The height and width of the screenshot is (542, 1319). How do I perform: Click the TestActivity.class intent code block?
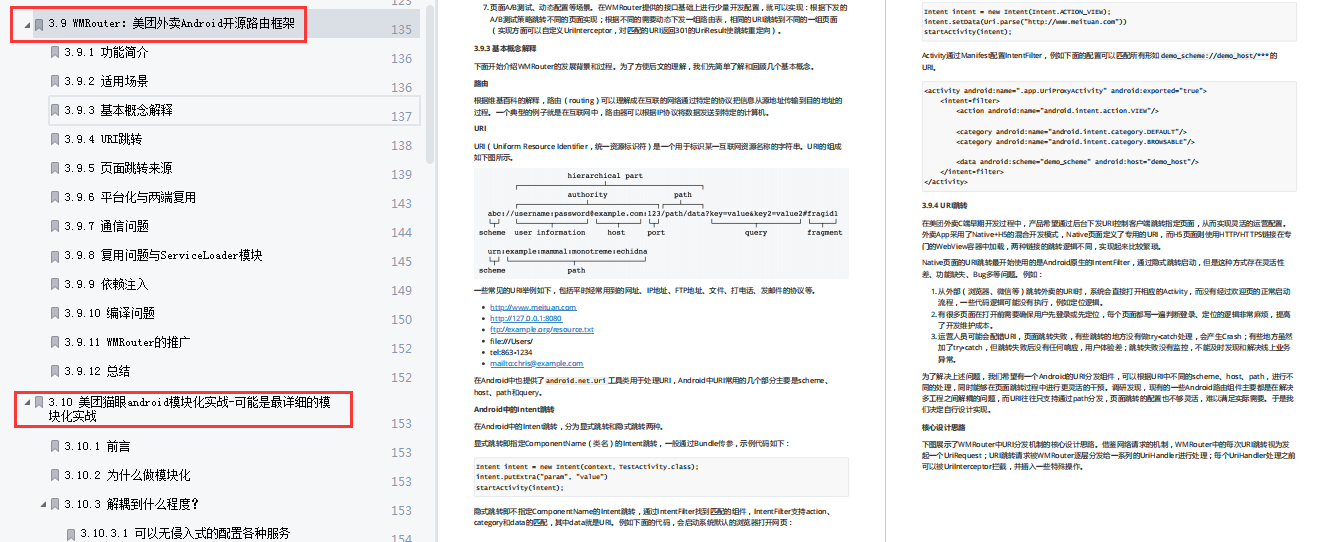tap(661, 477)
